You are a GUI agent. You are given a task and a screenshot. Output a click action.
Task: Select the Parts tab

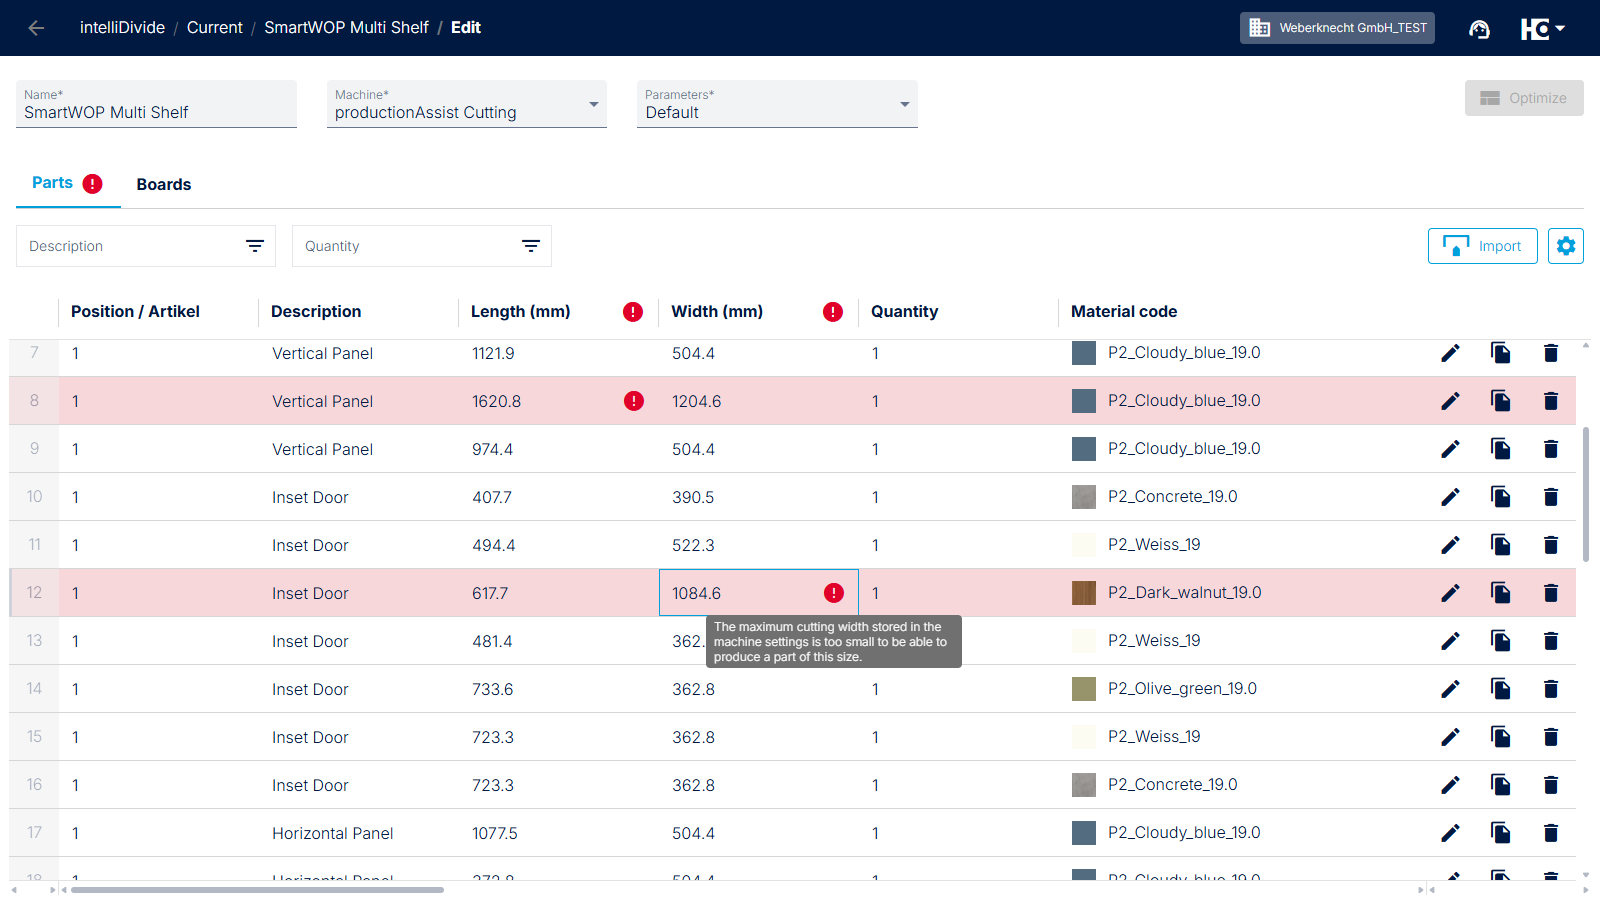53,183
